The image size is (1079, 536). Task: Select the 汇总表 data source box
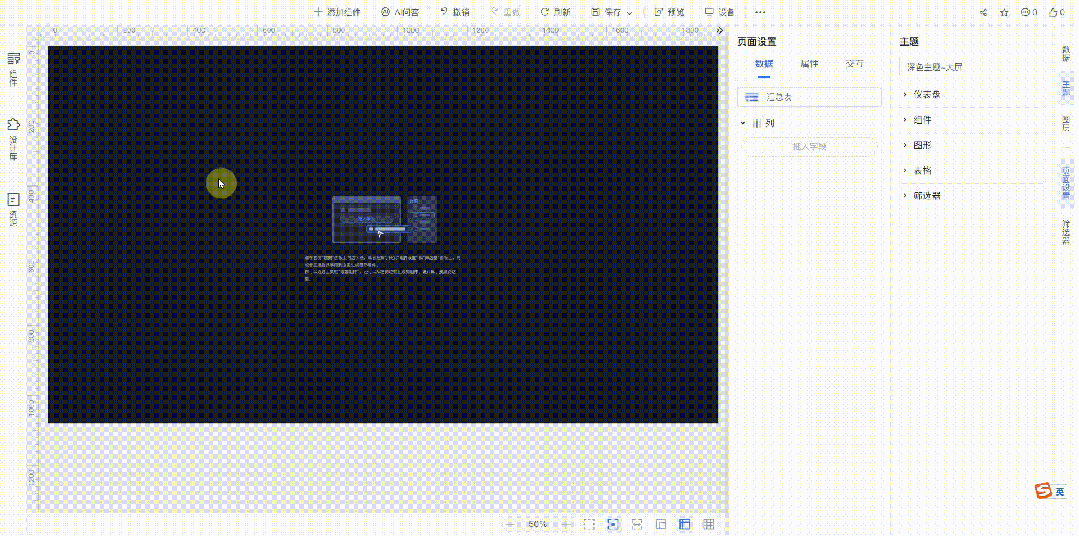point(809,97)
